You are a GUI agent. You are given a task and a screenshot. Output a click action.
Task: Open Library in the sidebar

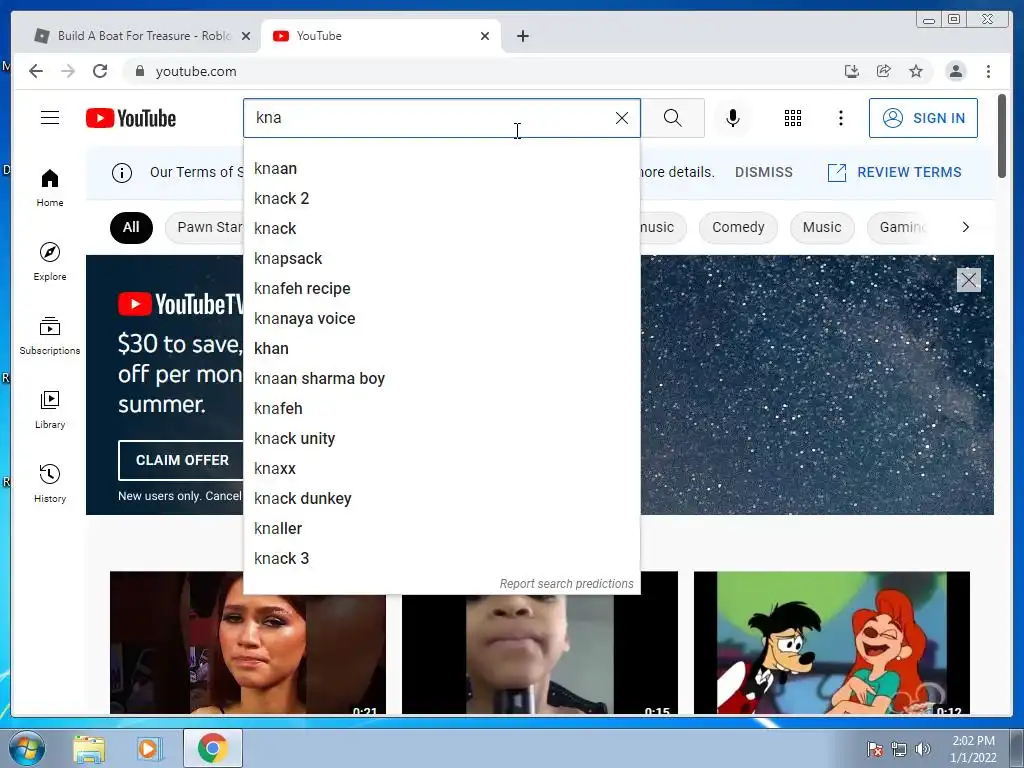pos(50,409)
